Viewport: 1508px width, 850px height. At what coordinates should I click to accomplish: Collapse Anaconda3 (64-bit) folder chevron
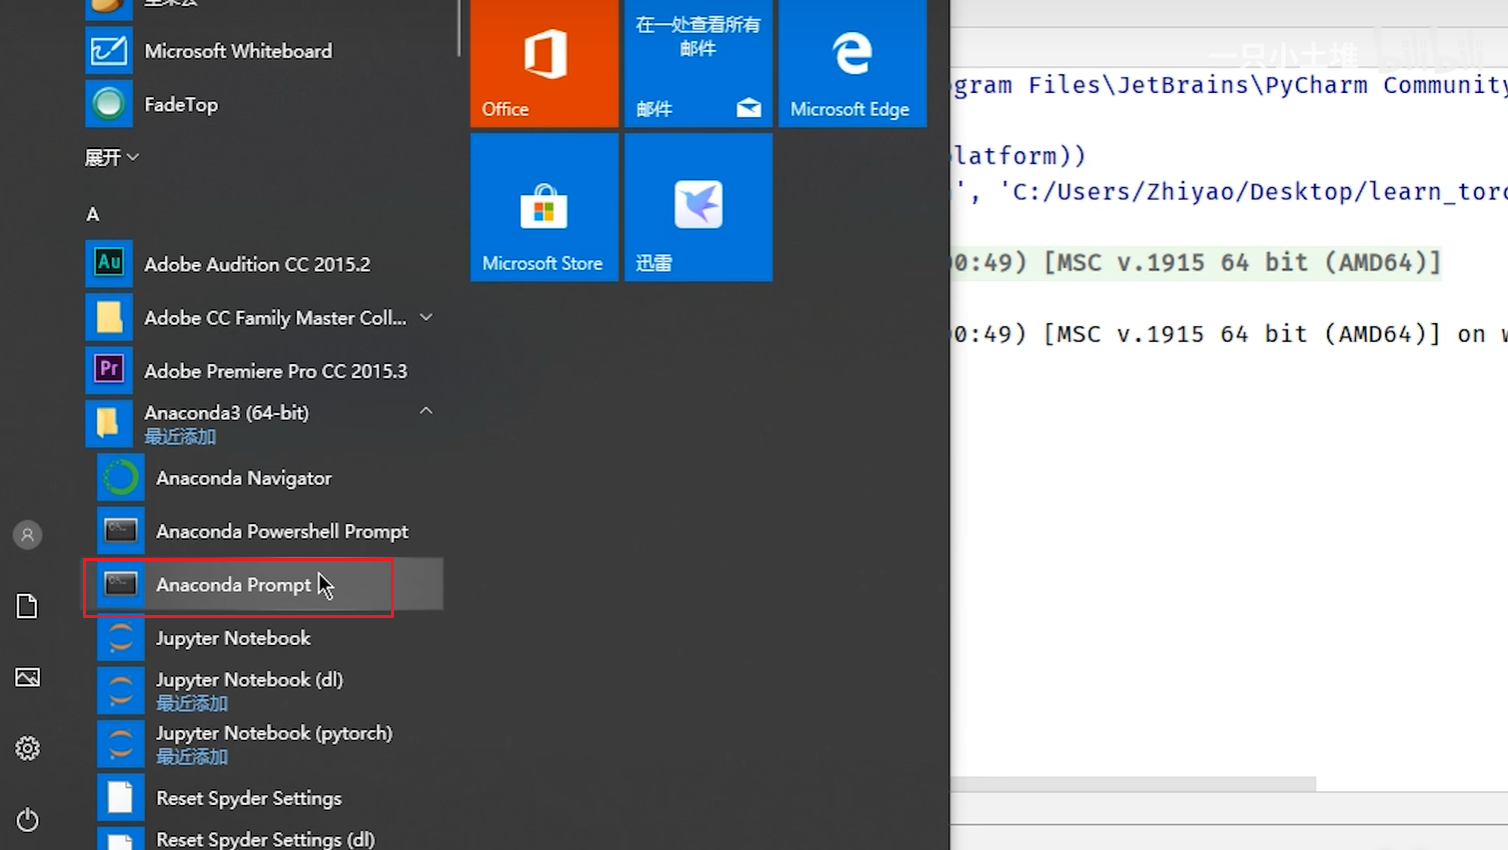[426, 411]
